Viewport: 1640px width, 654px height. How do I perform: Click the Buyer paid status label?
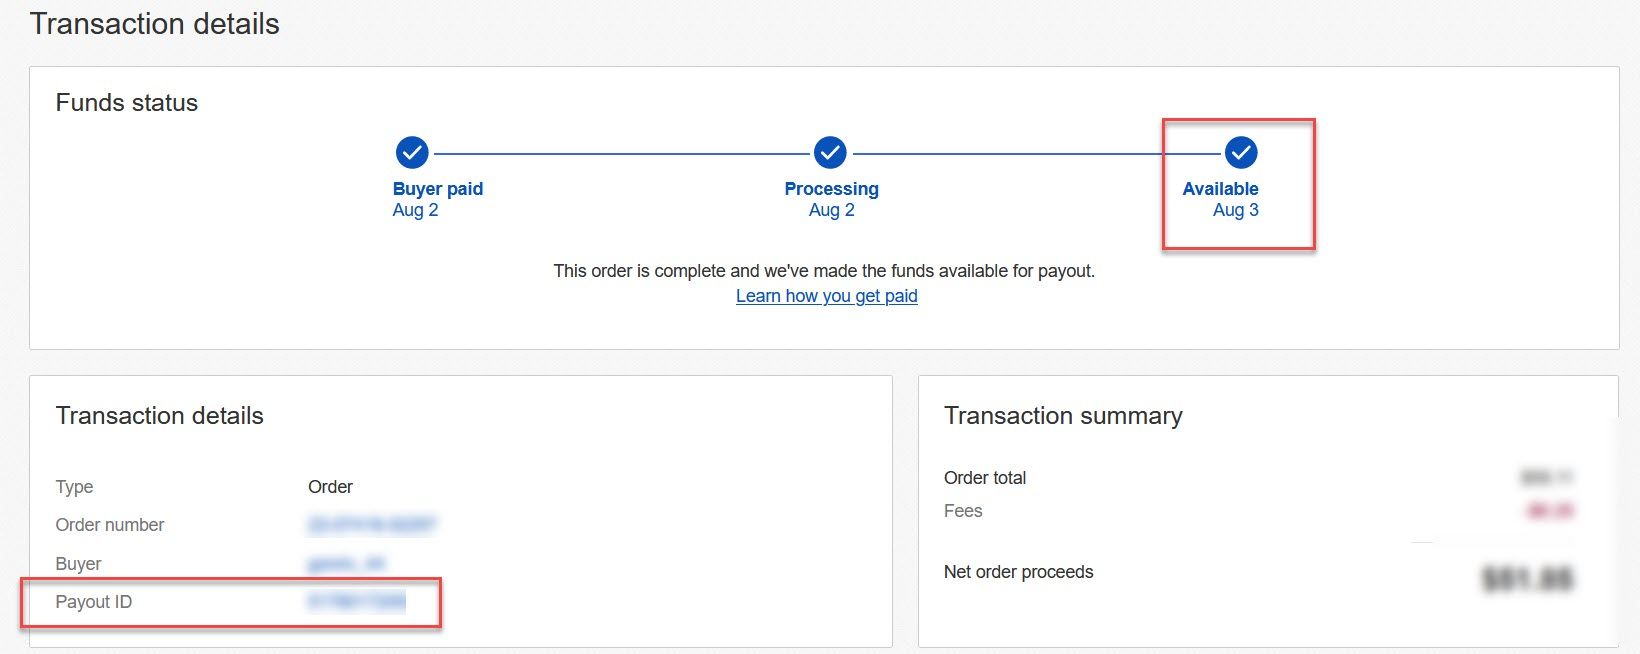click(438, 189)
